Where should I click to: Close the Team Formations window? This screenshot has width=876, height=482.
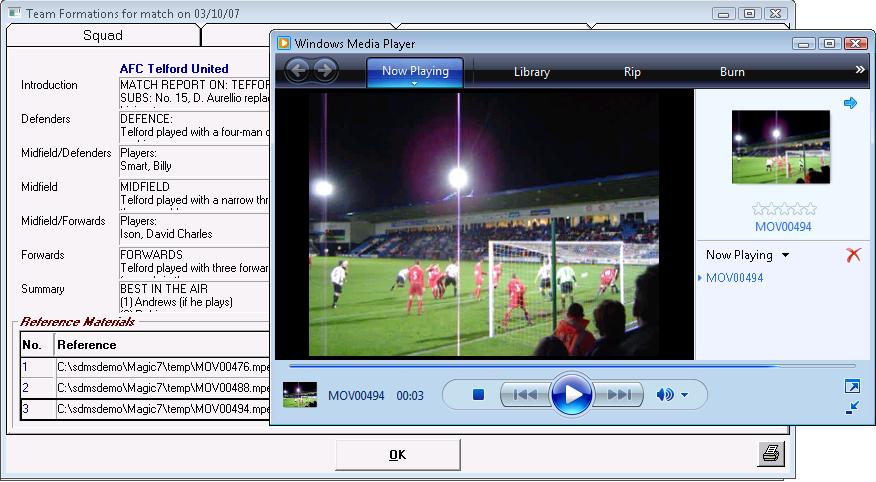775,13
